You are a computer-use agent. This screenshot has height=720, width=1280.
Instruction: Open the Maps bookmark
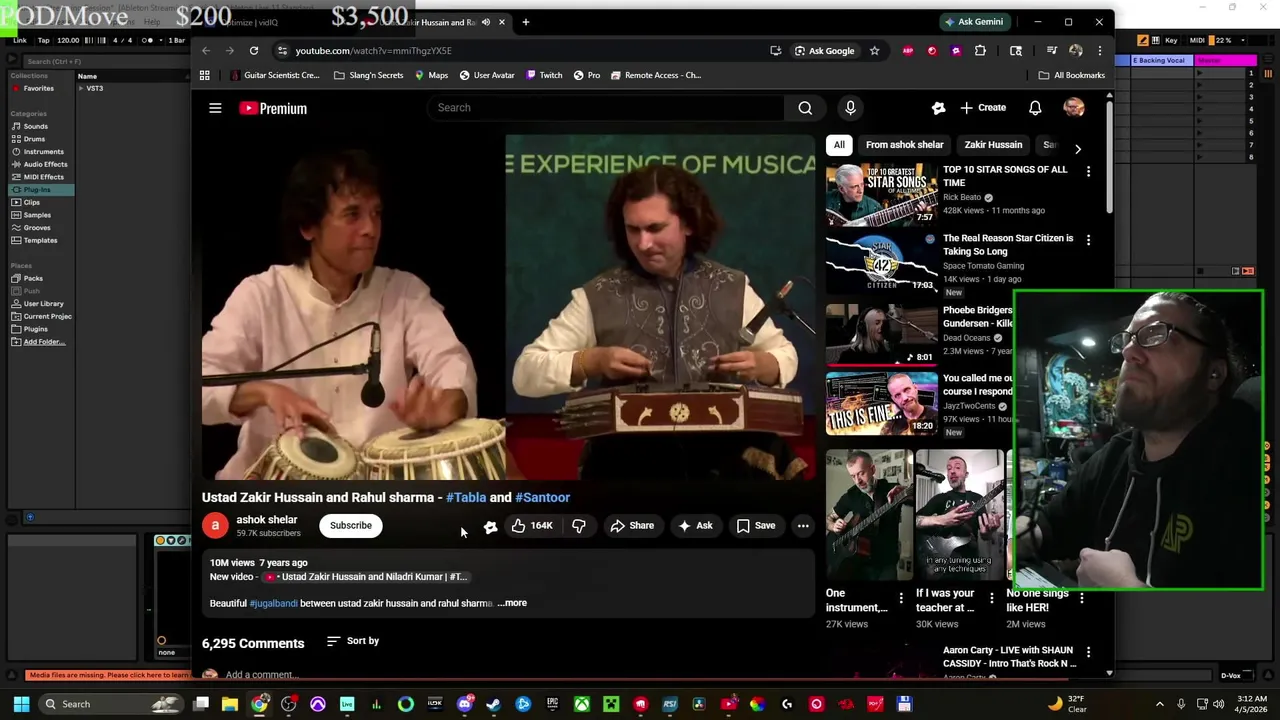(x=431, y=75)
